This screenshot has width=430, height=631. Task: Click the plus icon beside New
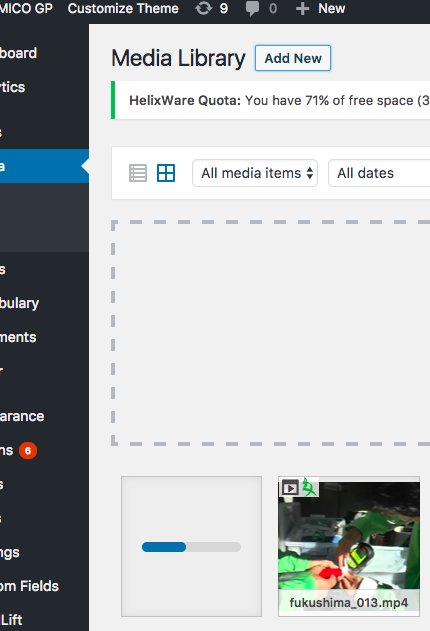tap(302, 8)
